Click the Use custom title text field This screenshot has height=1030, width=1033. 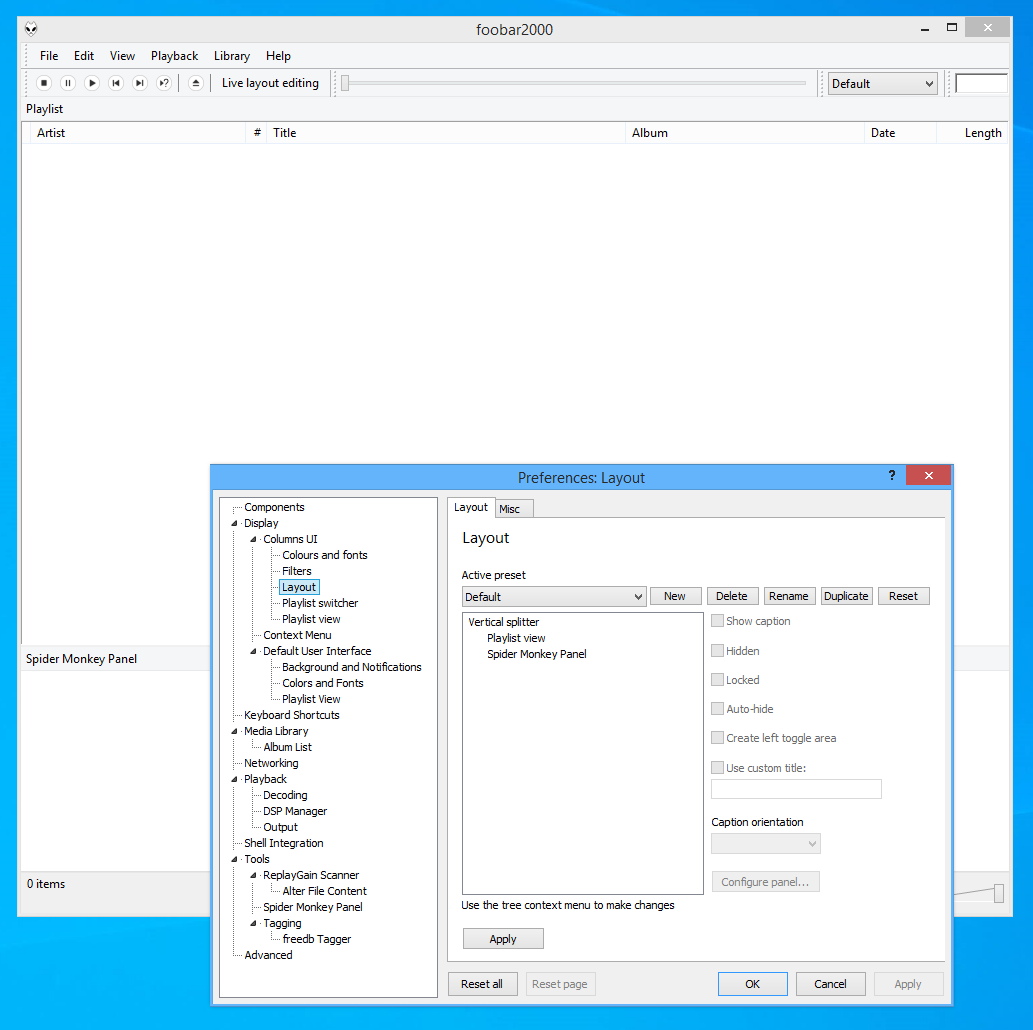(x=795, y=789)
